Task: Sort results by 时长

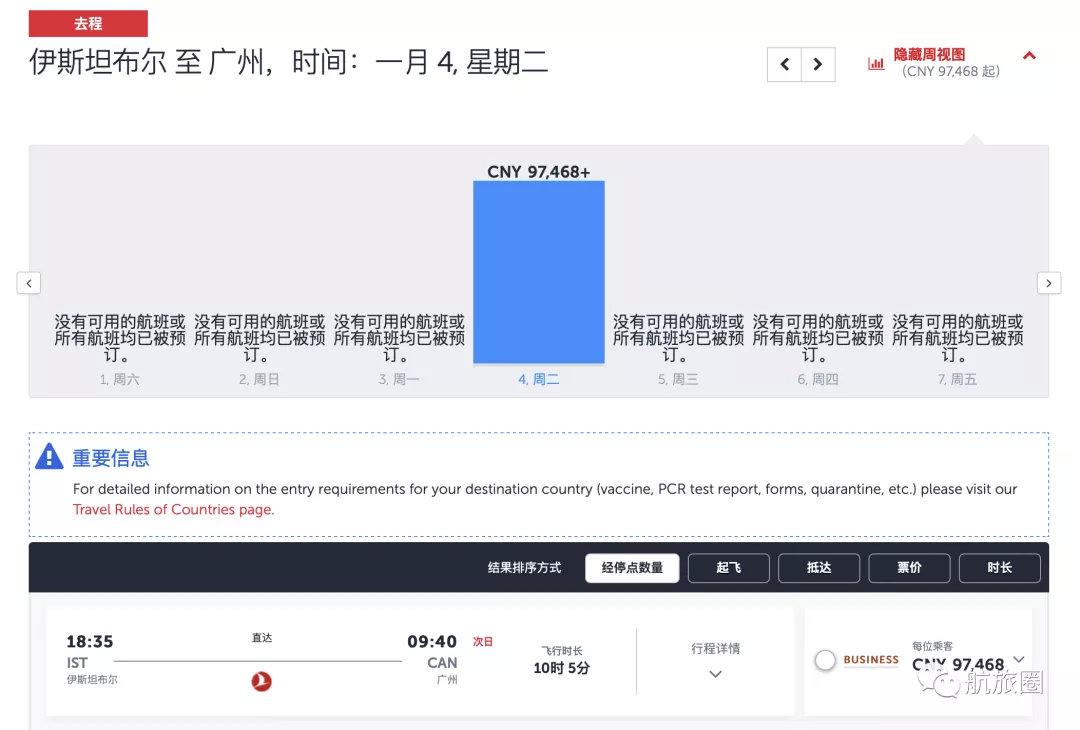Action: click(999, 568)
